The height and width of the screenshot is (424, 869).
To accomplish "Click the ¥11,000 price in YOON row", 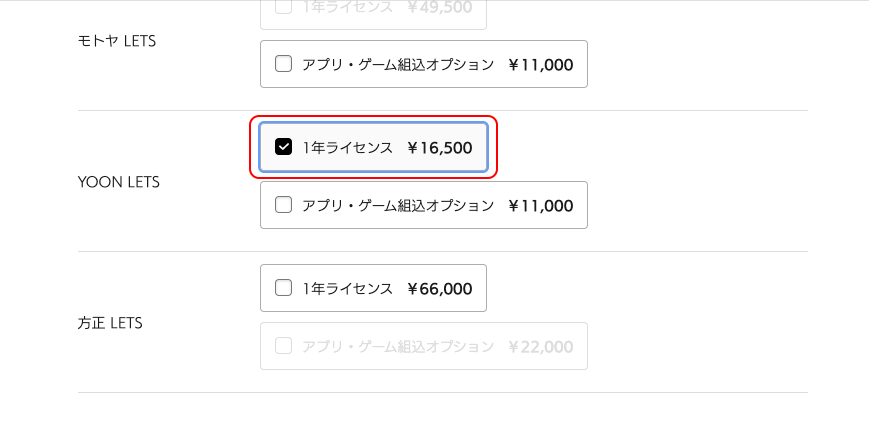I will click(540, 206).
